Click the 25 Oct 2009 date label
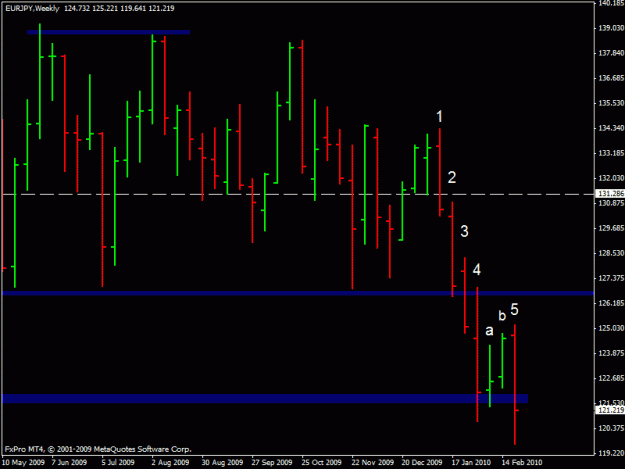This screenshot has width=625, height=469. point(322,463)
